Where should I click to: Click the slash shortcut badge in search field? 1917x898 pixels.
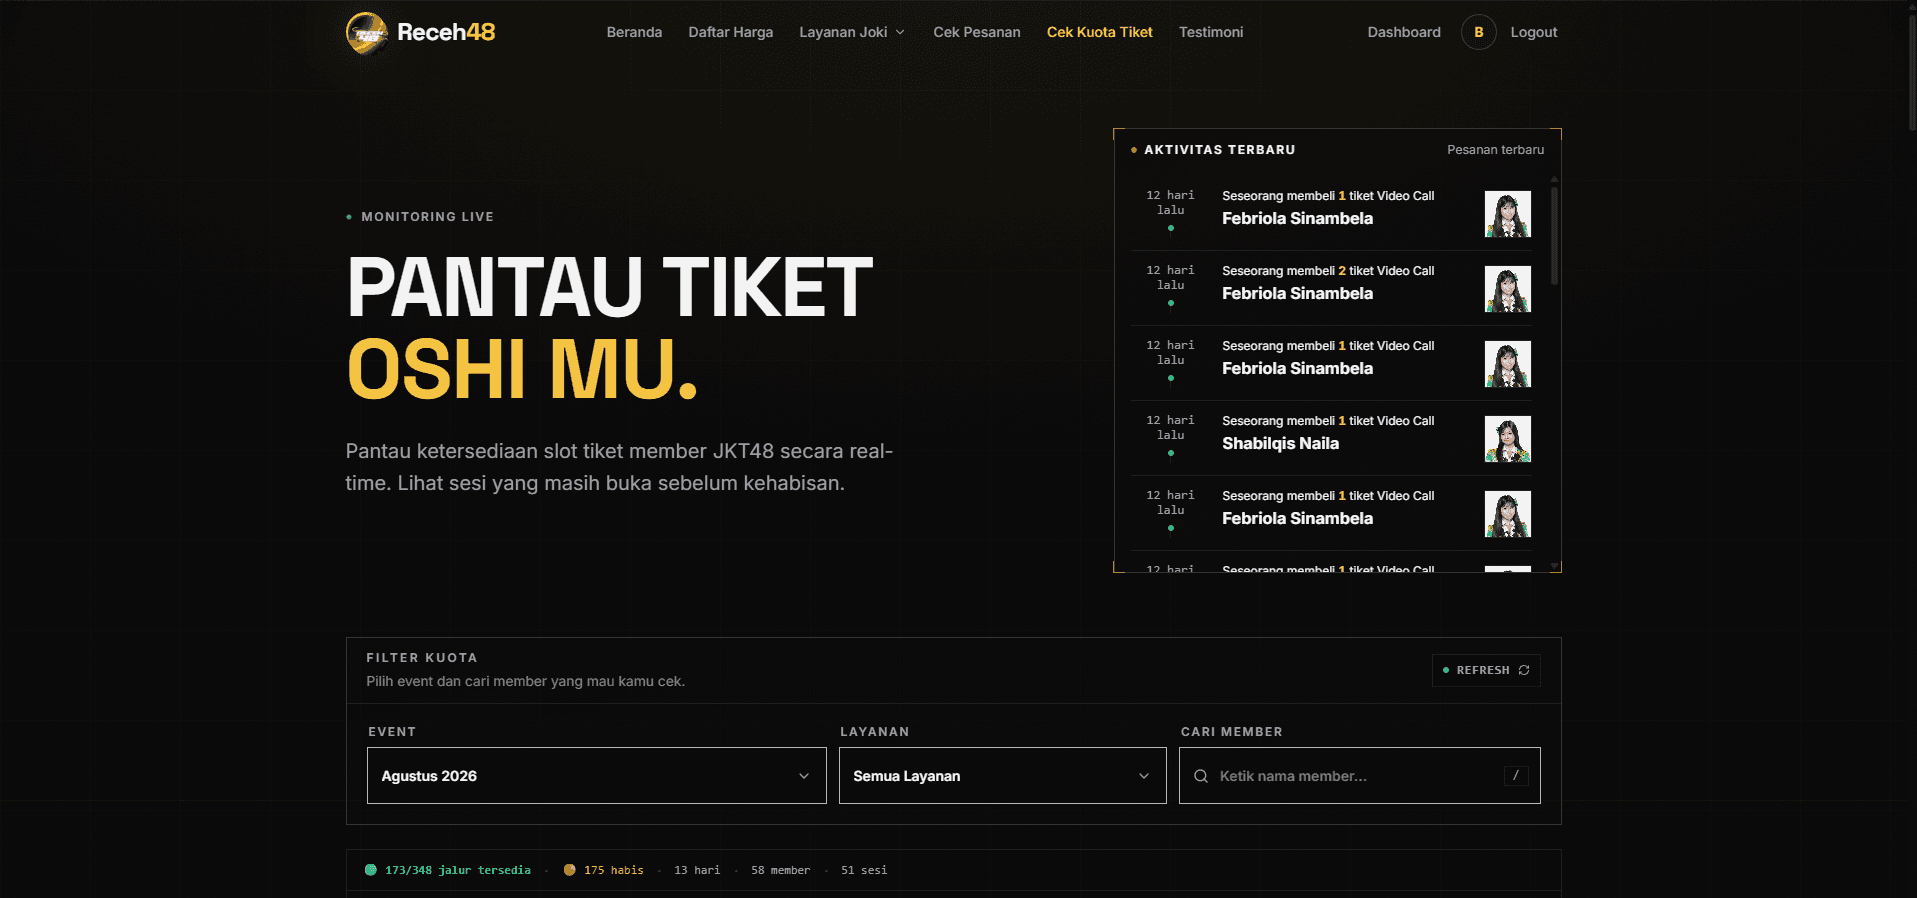tap(1516, 776)
